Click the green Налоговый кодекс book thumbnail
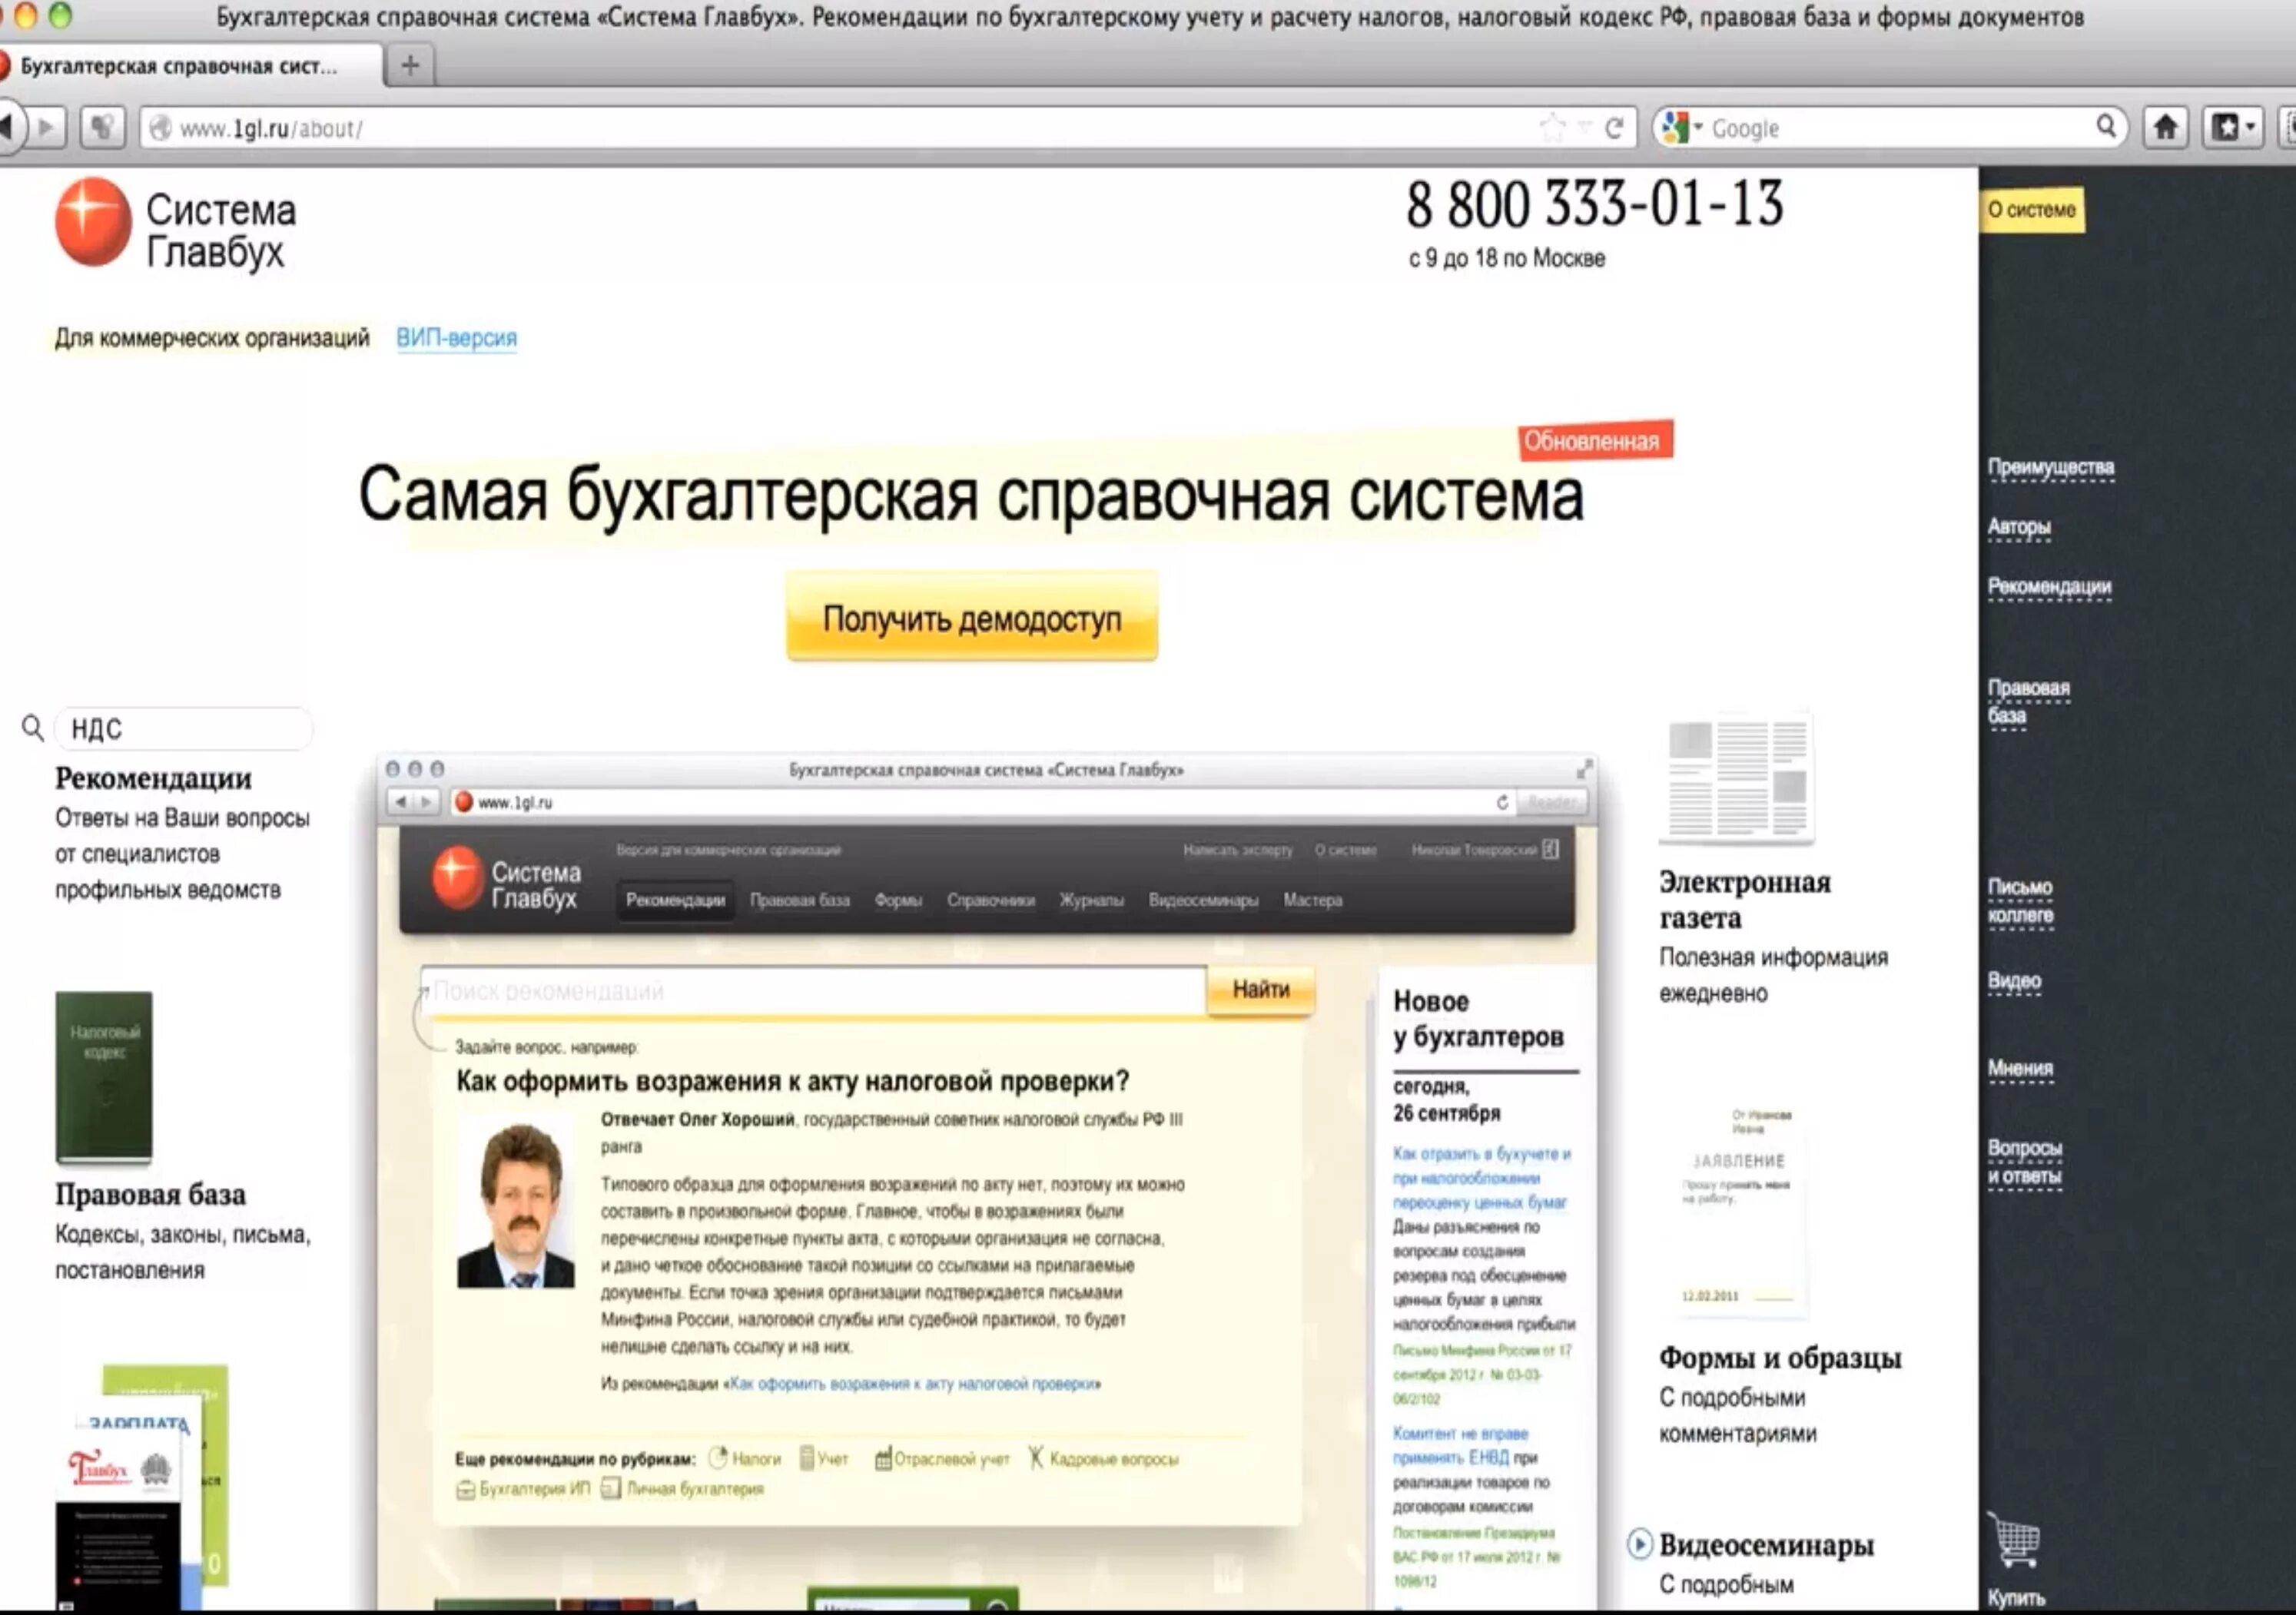This screenshot has width=2296, height=1615. coord(104,1077)
